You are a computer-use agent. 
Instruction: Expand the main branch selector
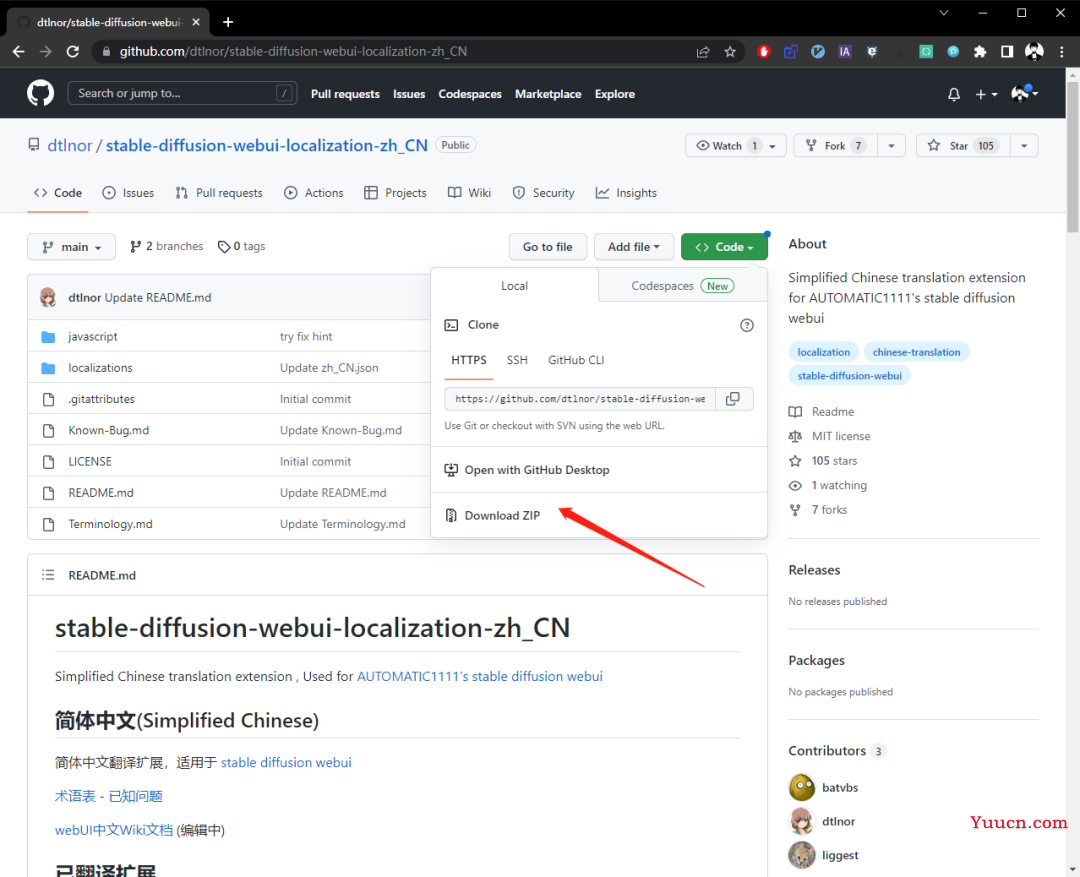(x=72, y=247)
